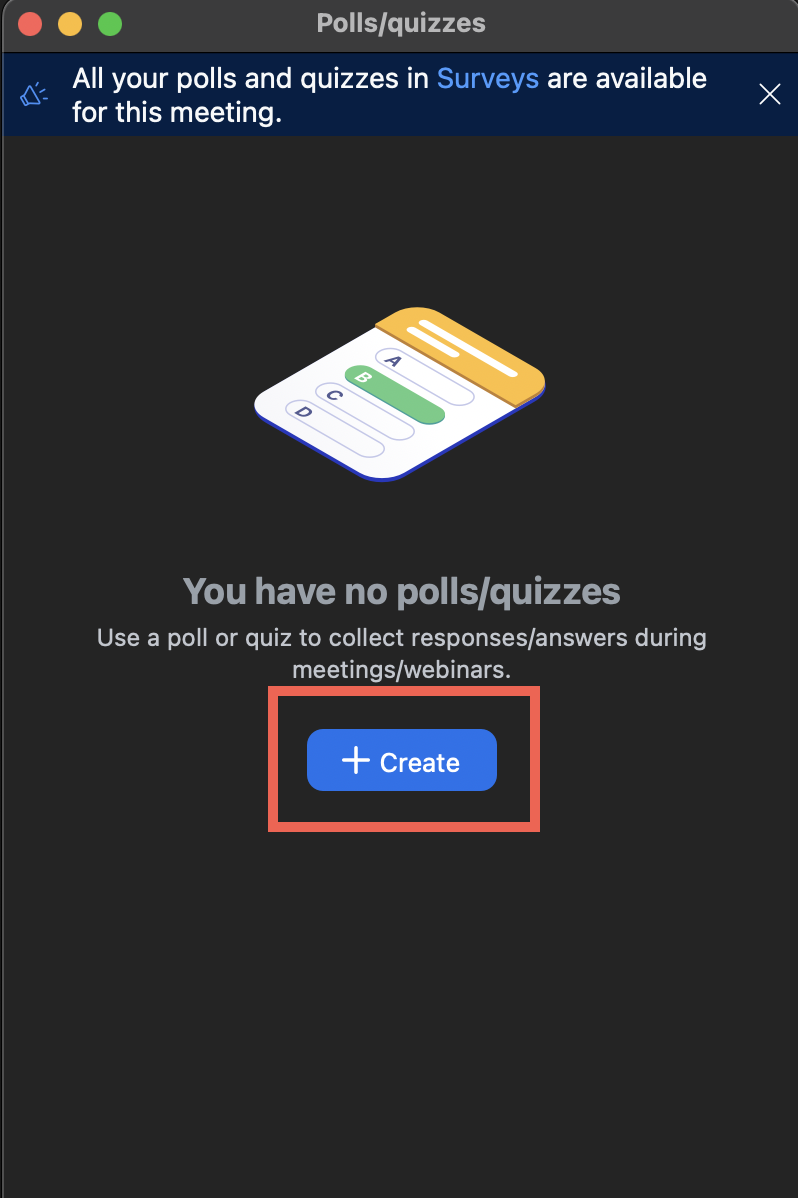This screenshot has width=798, height=1198.
Task: Click the megaphone announcement icon
Action: [33, 93]
